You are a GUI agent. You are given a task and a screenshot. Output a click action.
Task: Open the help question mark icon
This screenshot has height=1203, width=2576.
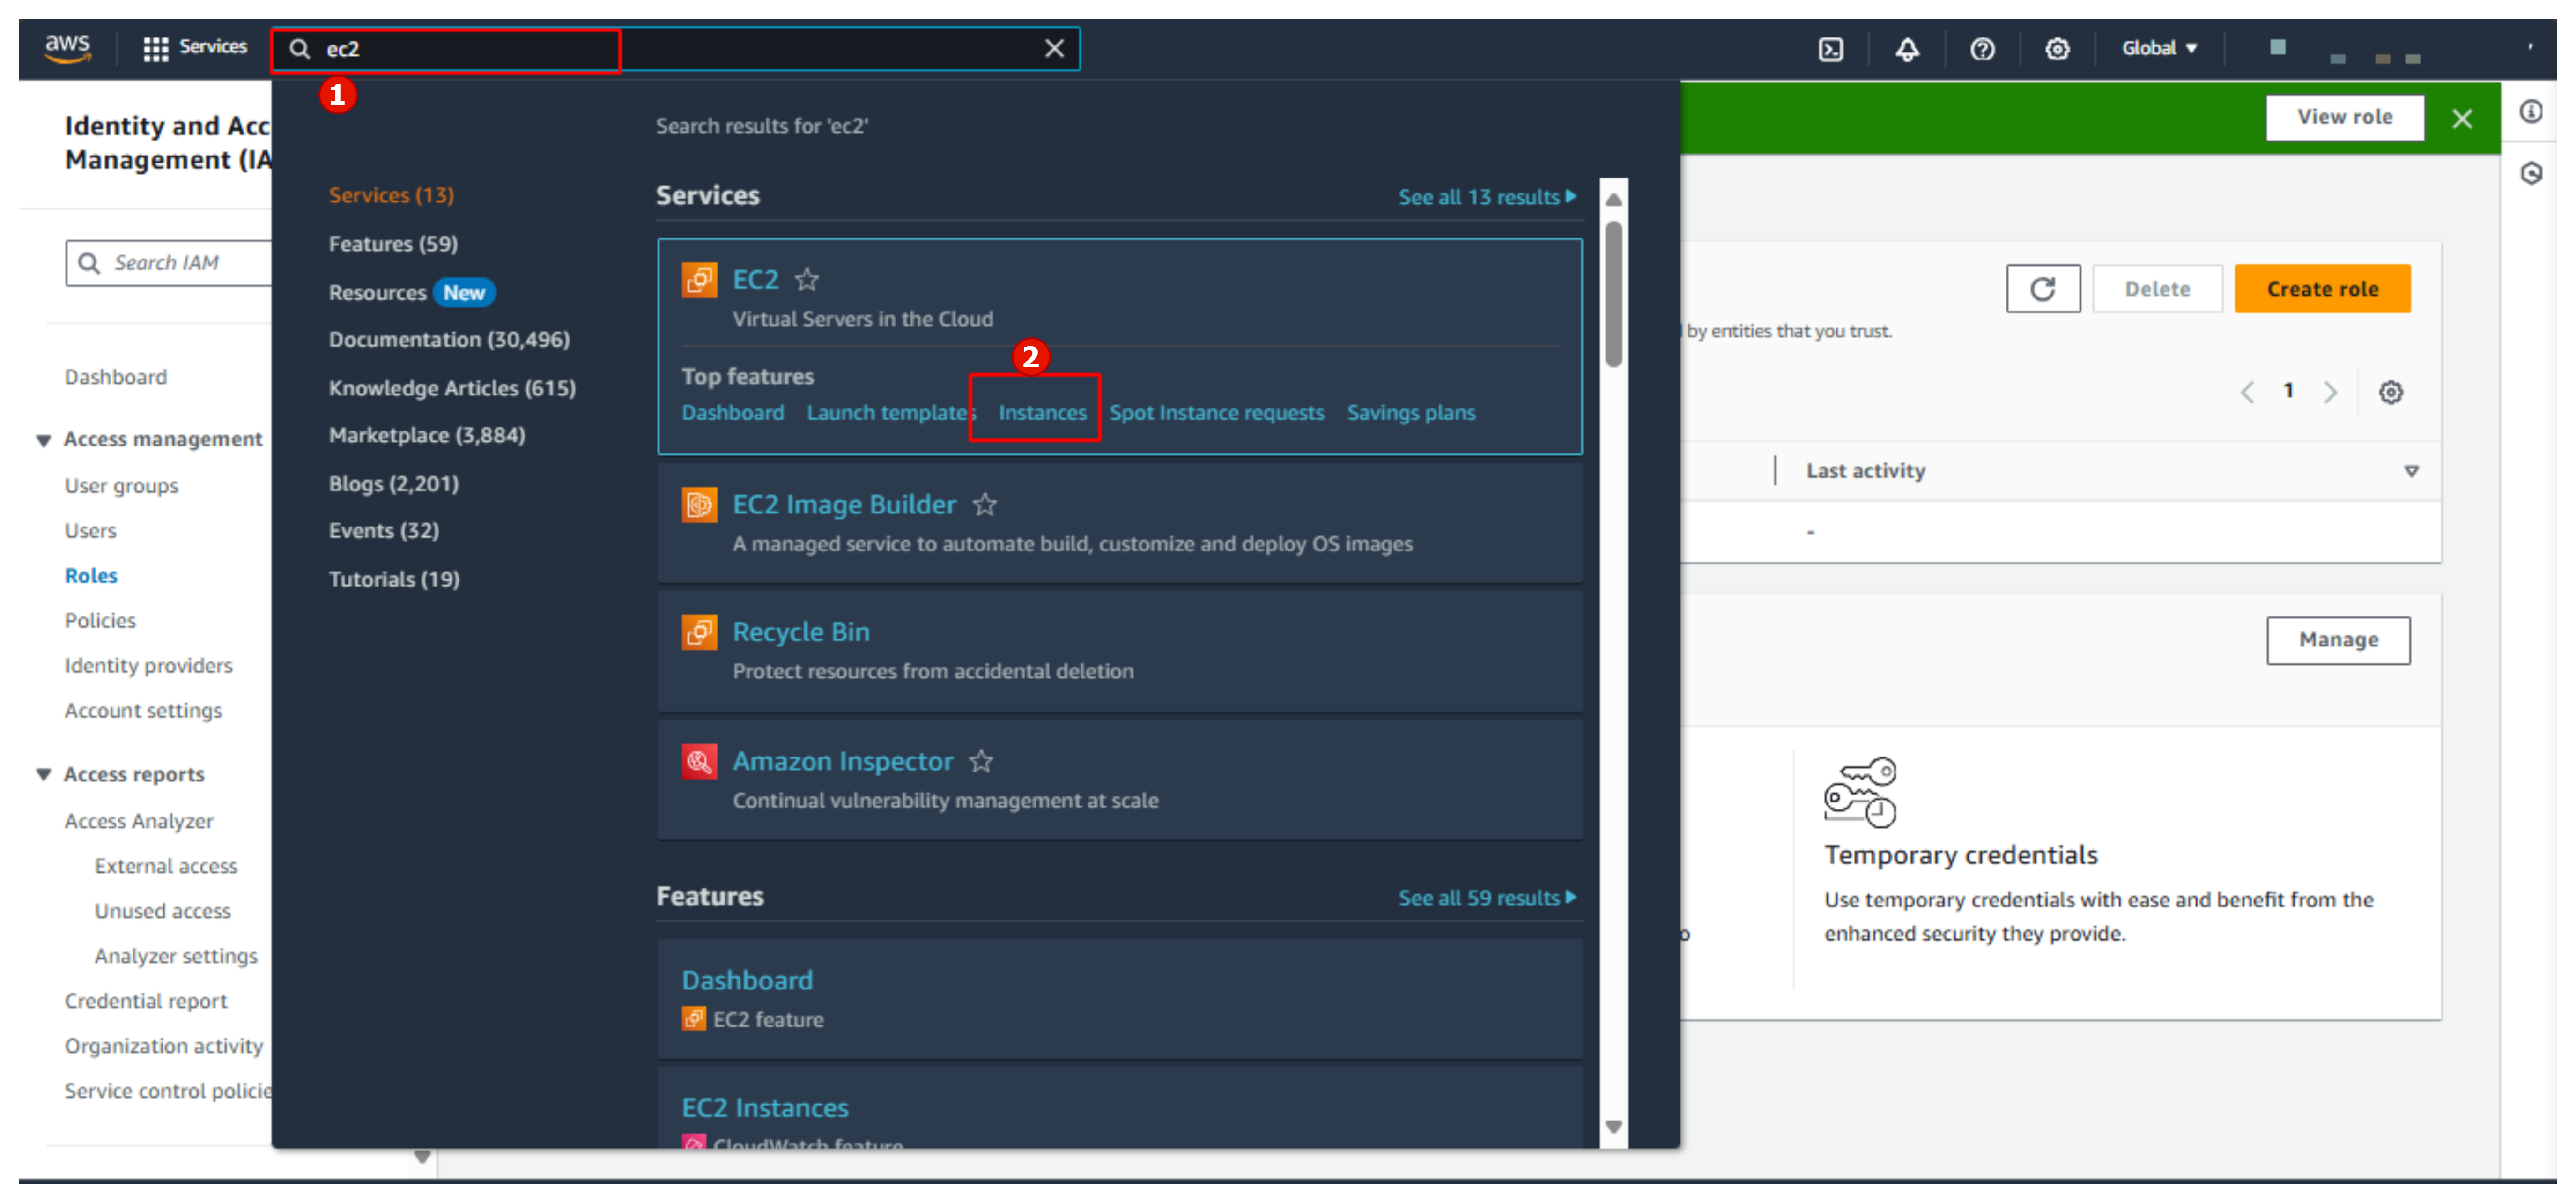[1982, 49]
